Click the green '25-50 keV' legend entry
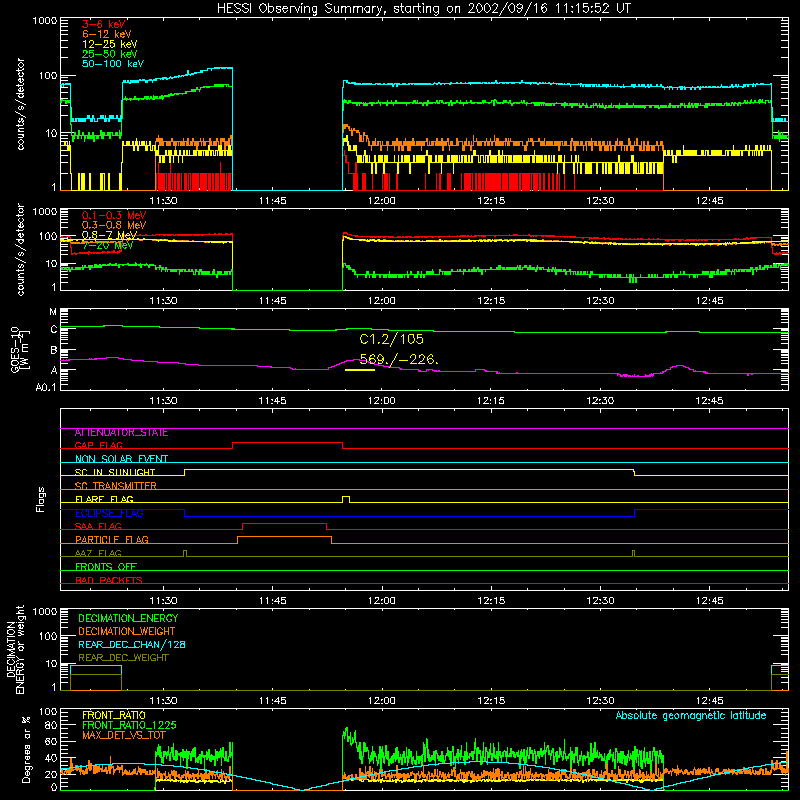 (x=110, y=54)
